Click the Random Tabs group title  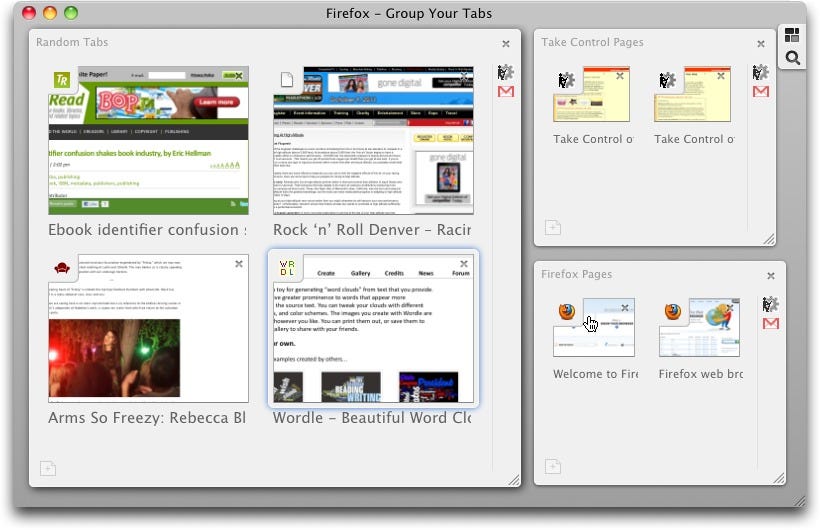click(72, 42)
